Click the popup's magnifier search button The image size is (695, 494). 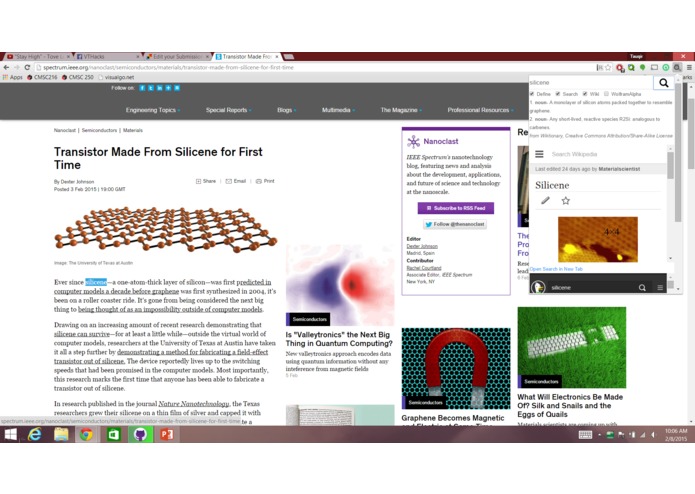point(664,83)
